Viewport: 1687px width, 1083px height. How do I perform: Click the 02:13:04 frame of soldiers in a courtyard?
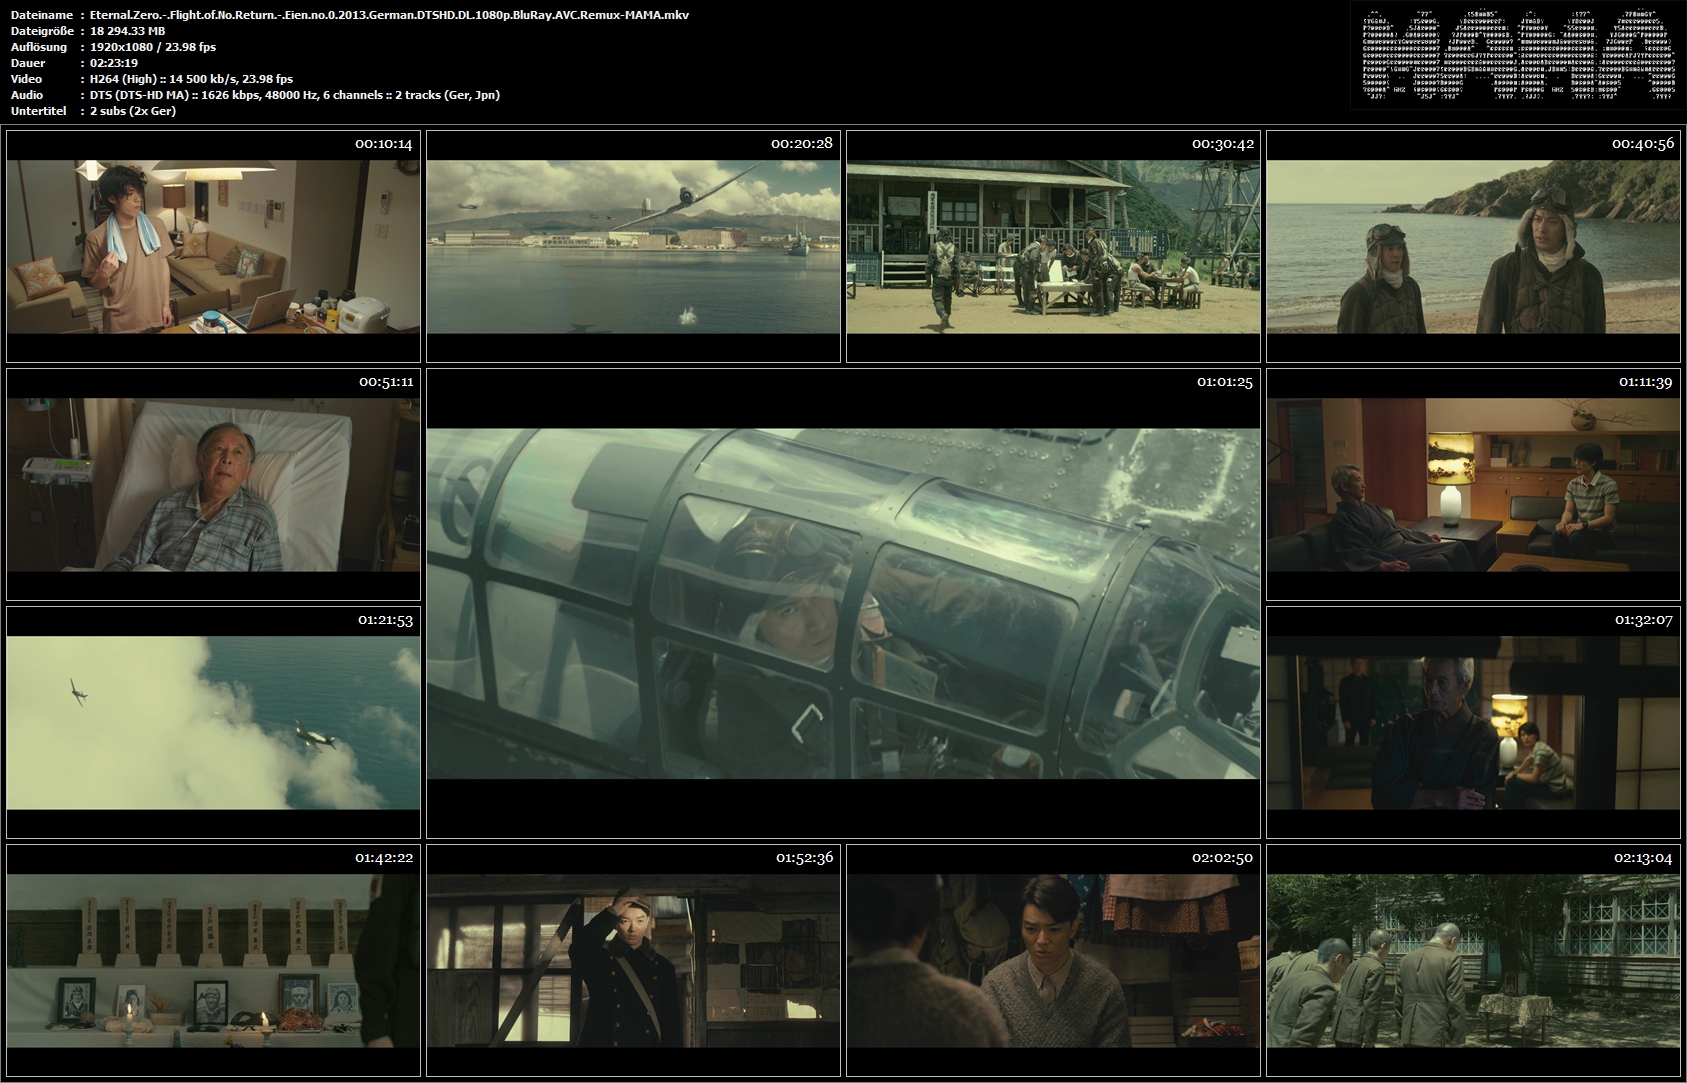tap(1473, 960)
